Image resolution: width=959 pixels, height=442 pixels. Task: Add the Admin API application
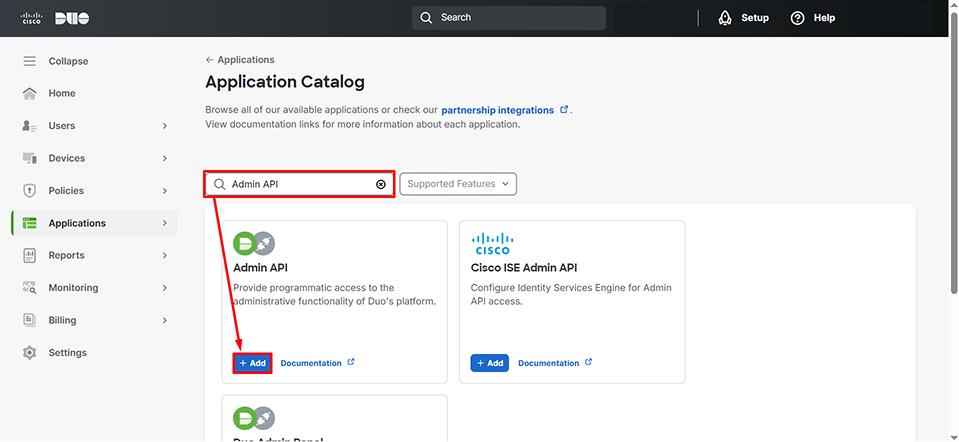(252, 363)
